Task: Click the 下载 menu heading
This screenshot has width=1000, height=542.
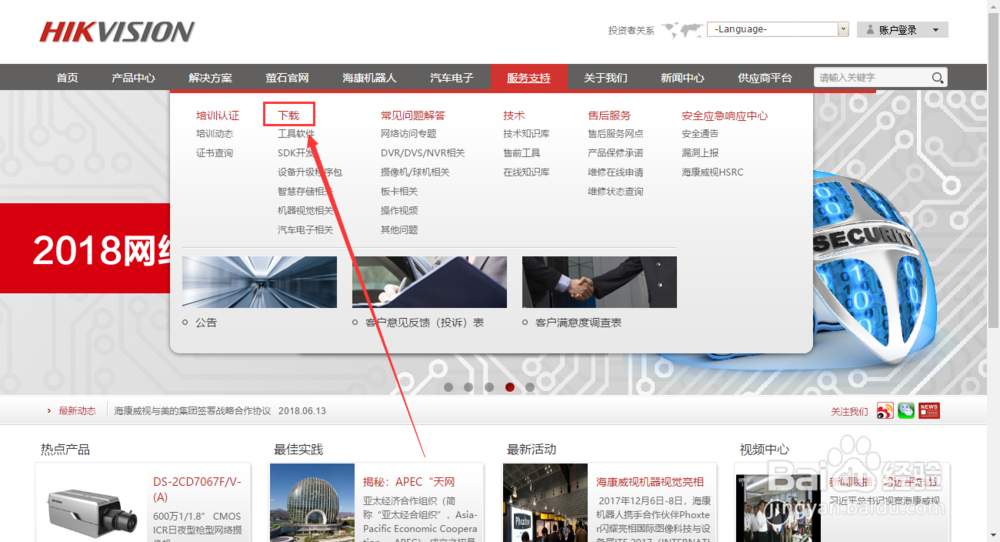Action: point(289,115)
